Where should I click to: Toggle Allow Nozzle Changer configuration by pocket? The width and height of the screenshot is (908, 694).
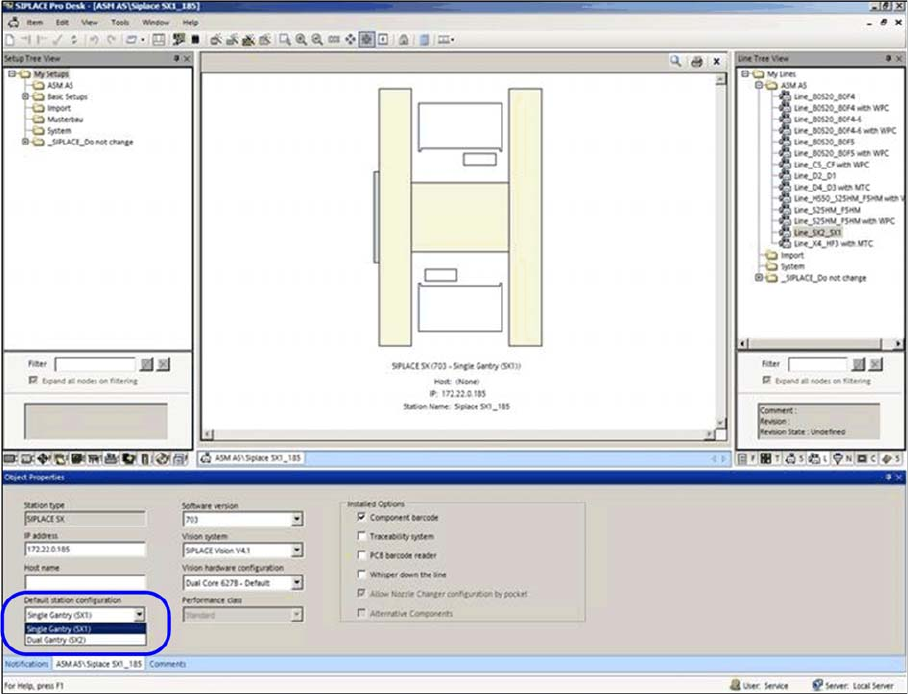click(x=361, y=593)
